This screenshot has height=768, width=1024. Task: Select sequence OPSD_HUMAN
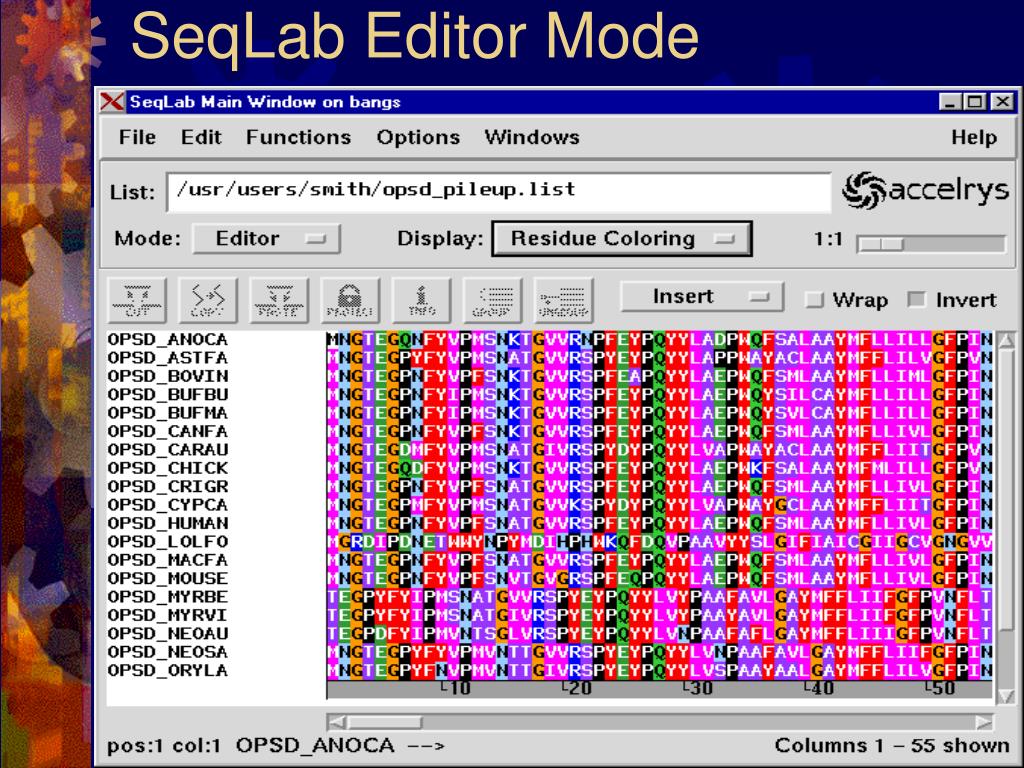click(168, 523)
